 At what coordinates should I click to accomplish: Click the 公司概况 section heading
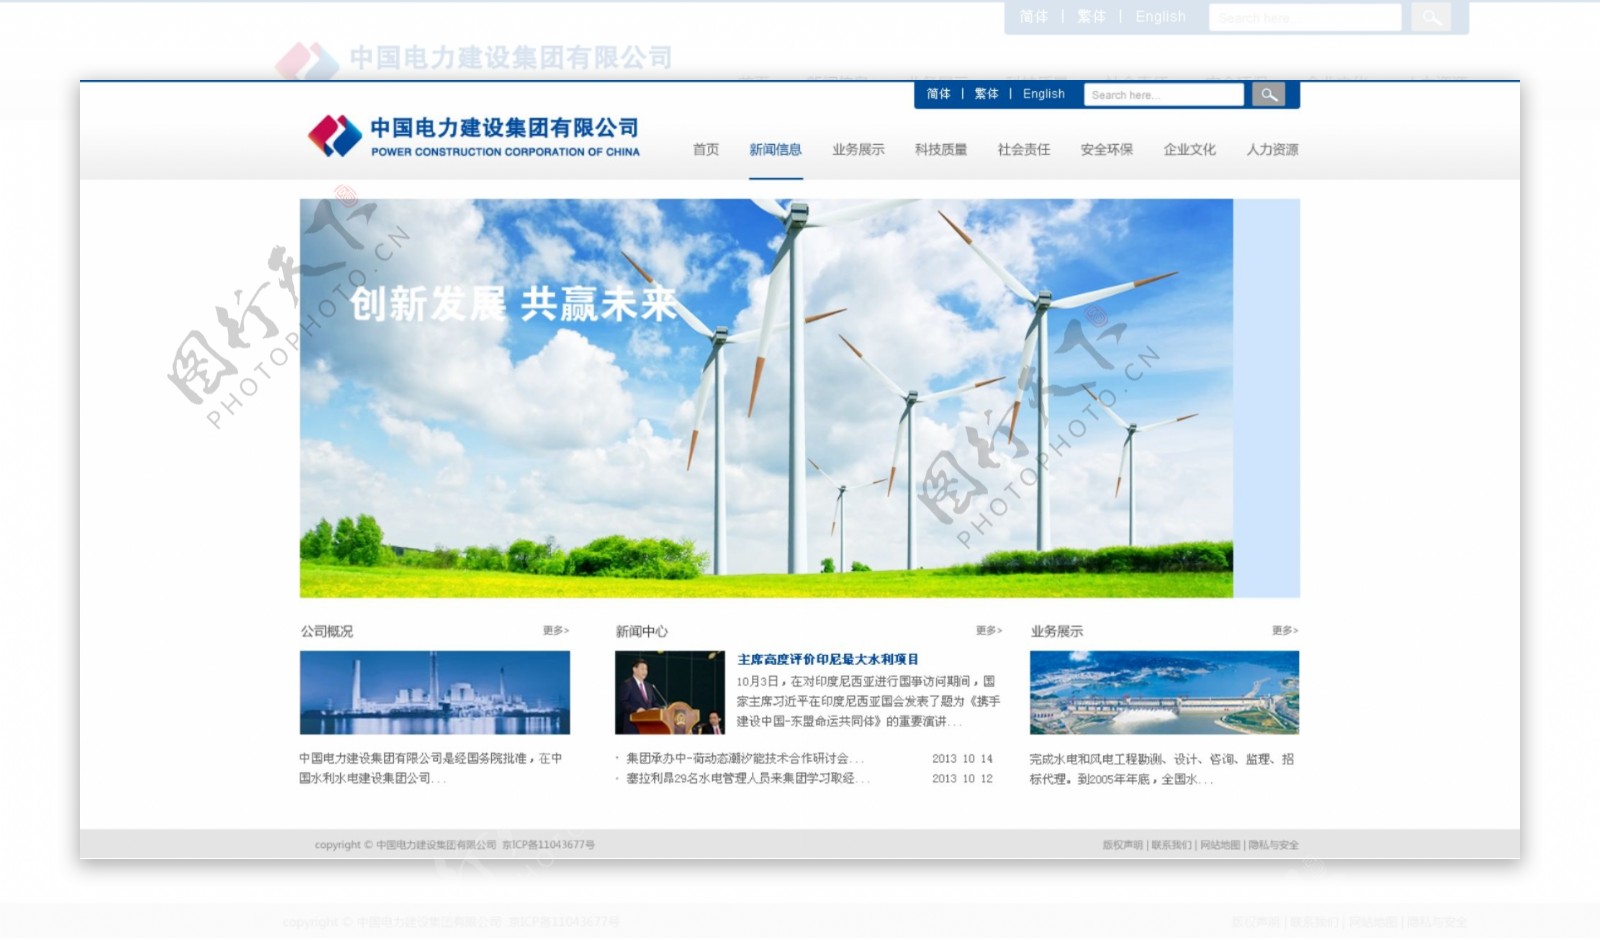pyautogui.click(x=327, y=632)
